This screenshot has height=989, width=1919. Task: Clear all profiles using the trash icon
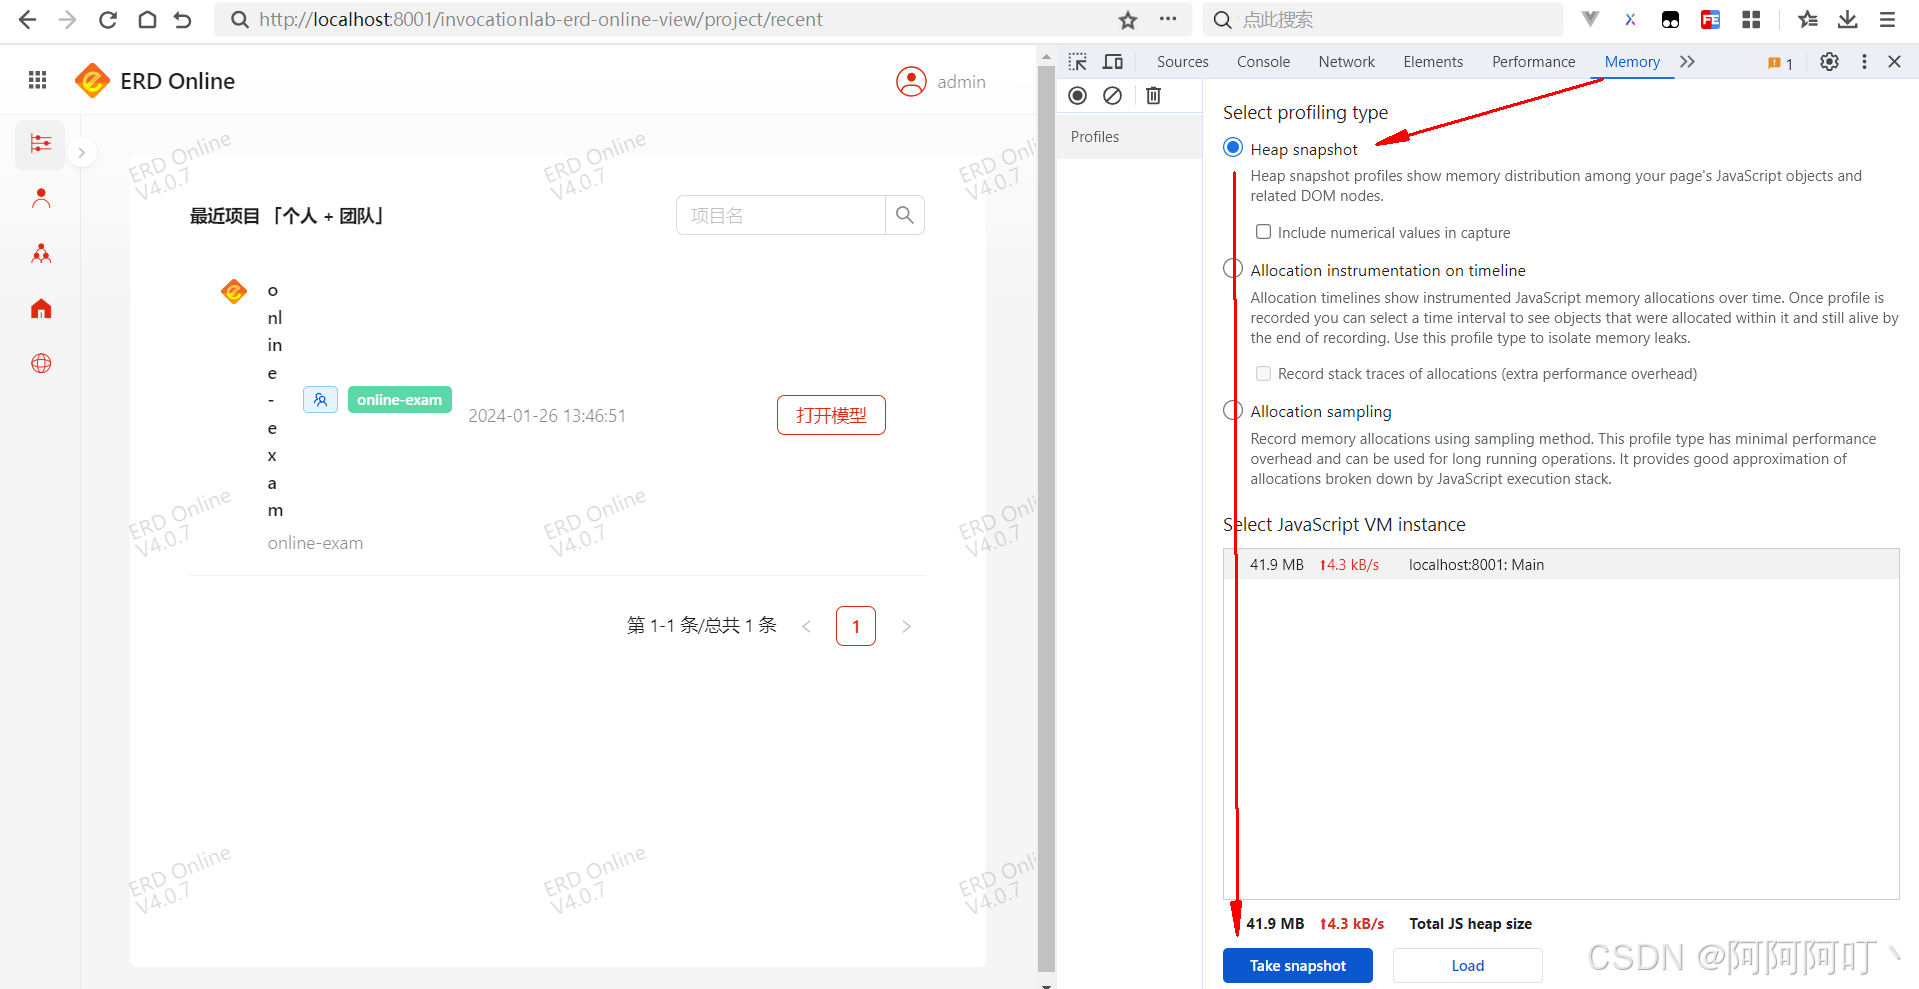coord(1153,95)
